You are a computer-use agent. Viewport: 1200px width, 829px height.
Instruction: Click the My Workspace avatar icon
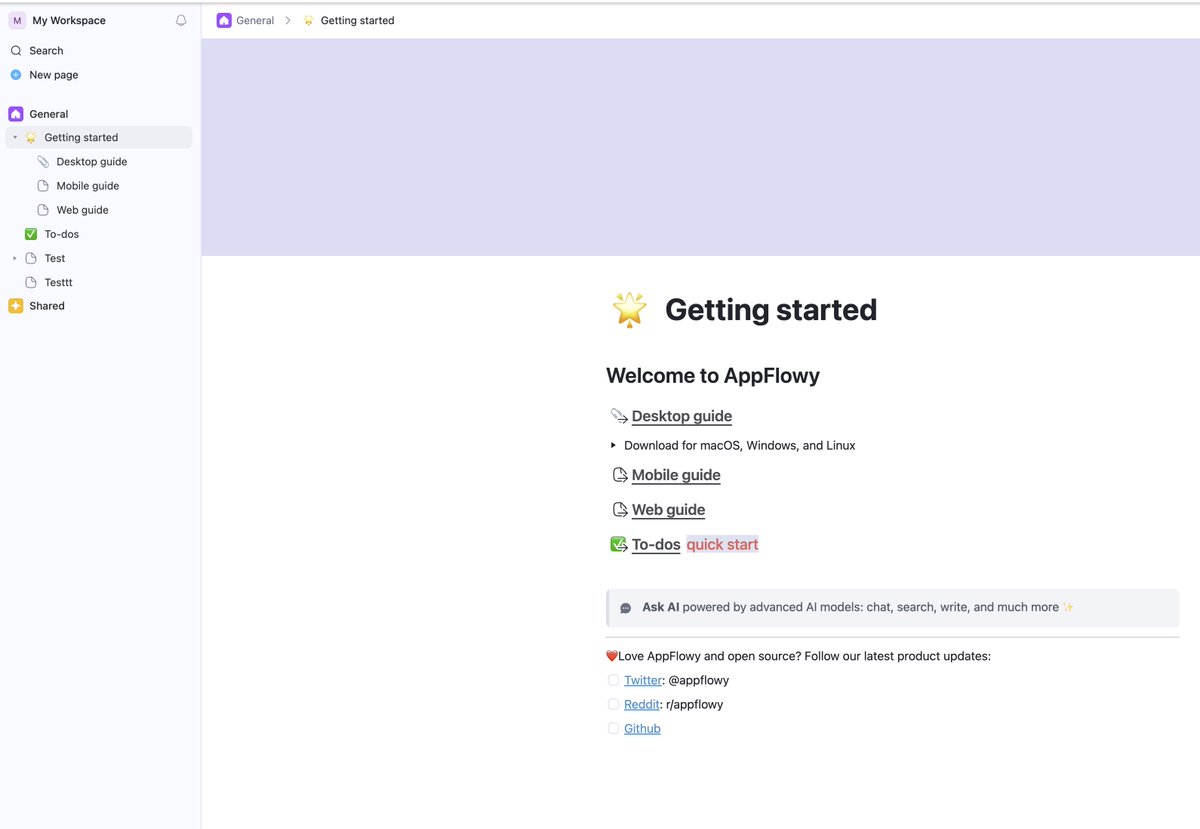pyautogui.click(x=17, y=20)
